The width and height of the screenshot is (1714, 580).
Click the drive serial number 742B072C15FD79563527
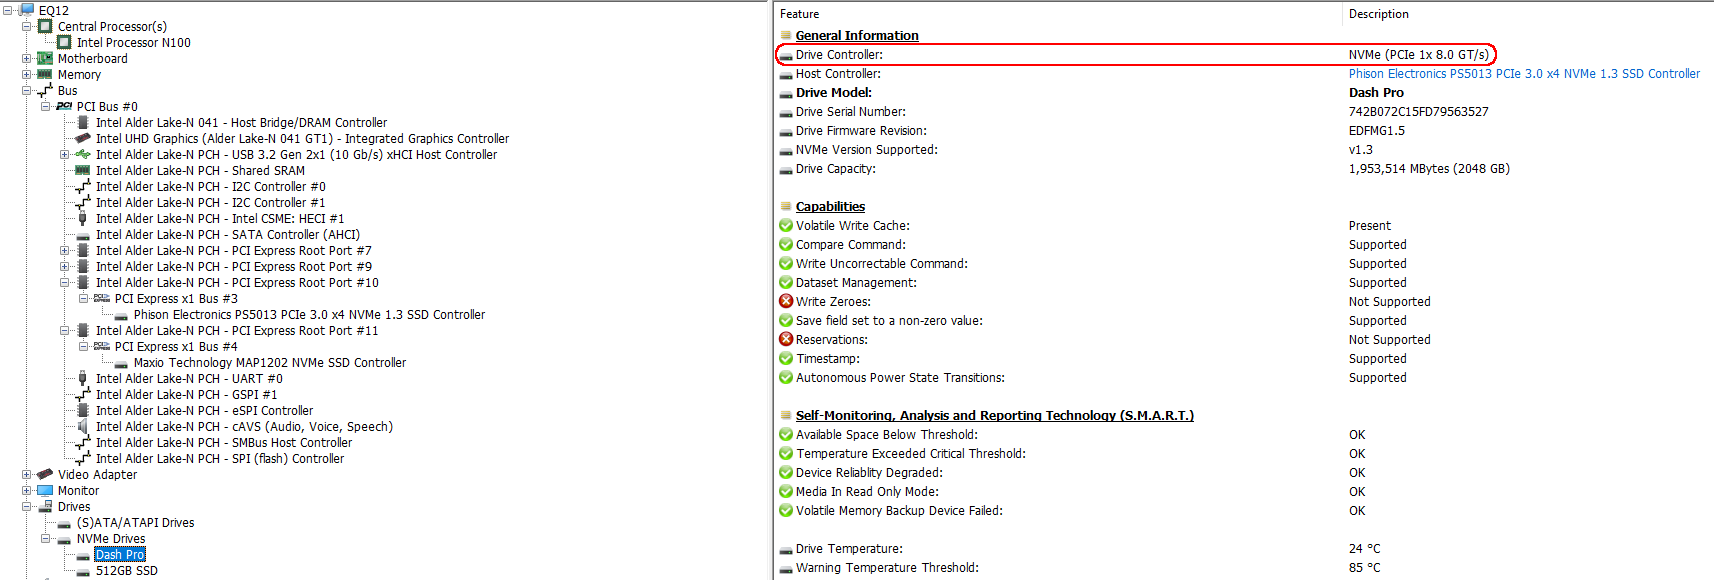(1418, 111)
